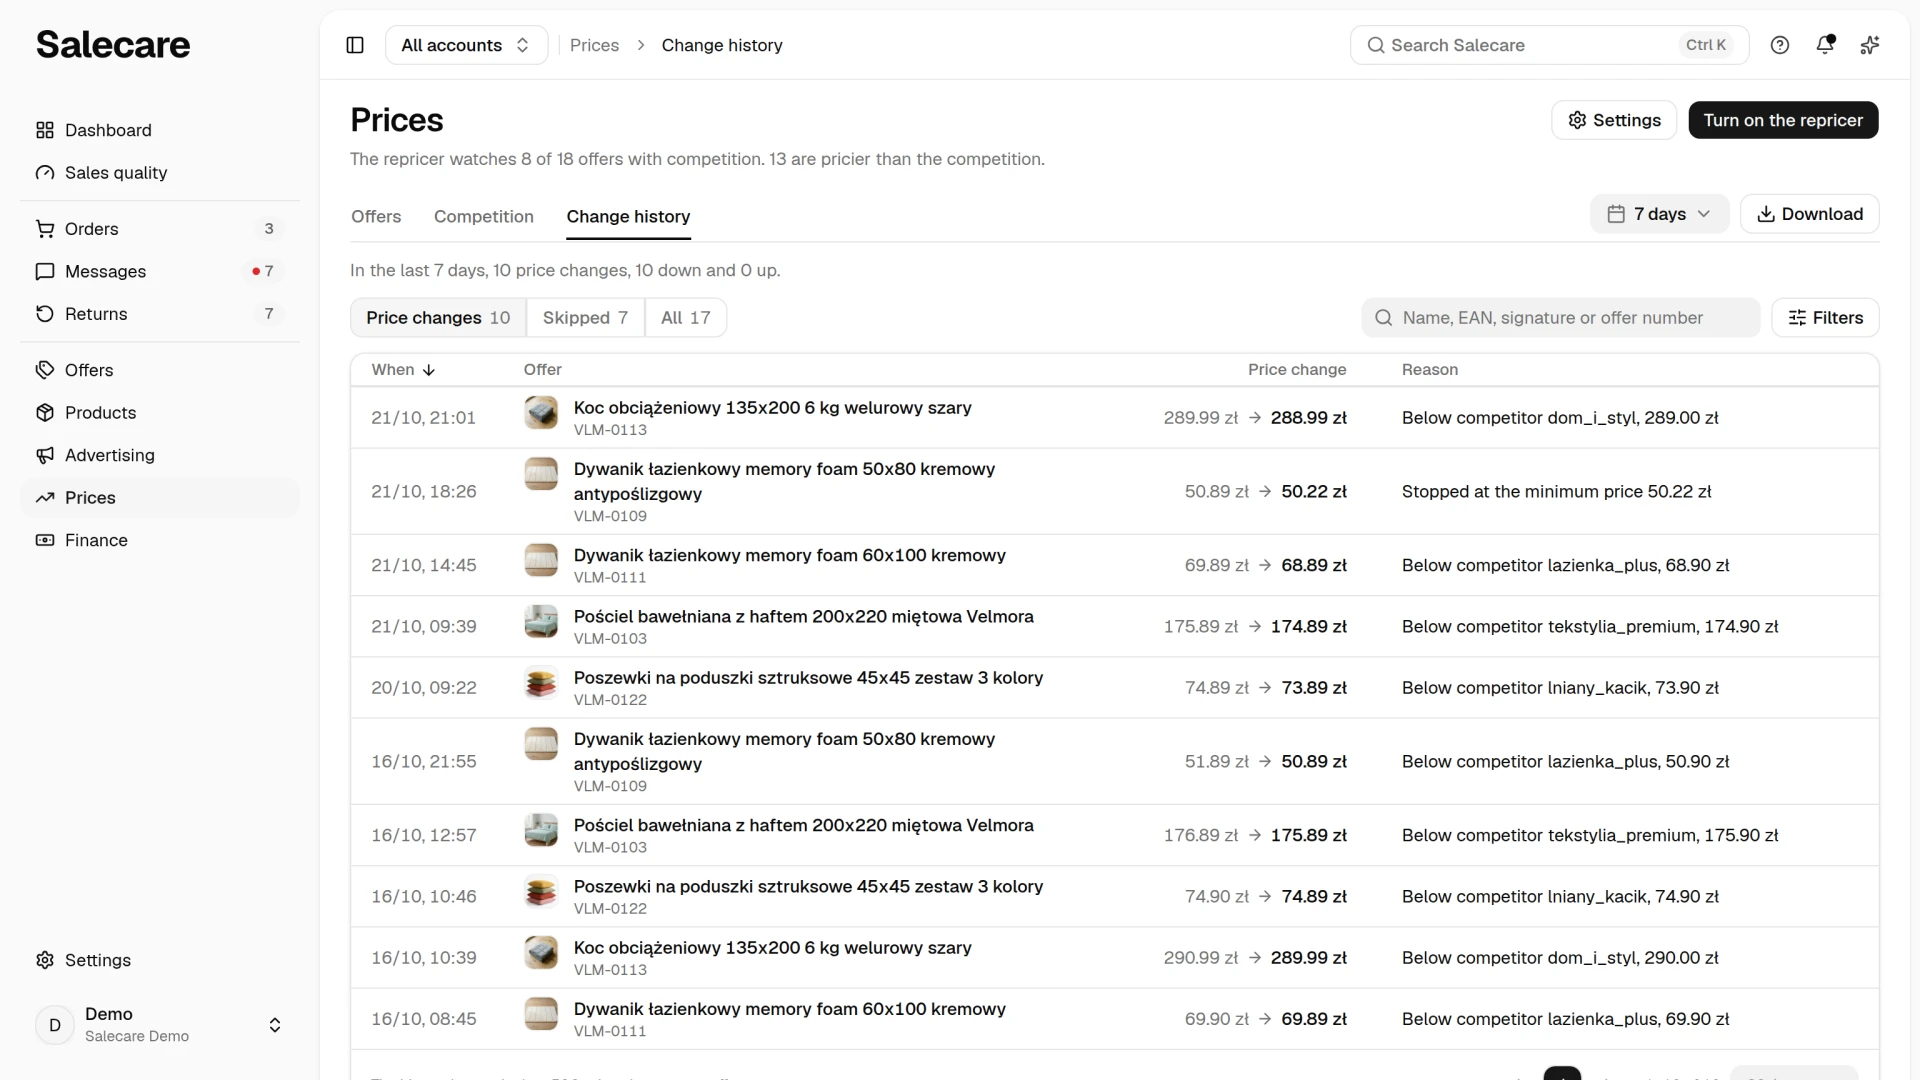
Task: Click Turn on the repricer
Action: point(1783,120)
